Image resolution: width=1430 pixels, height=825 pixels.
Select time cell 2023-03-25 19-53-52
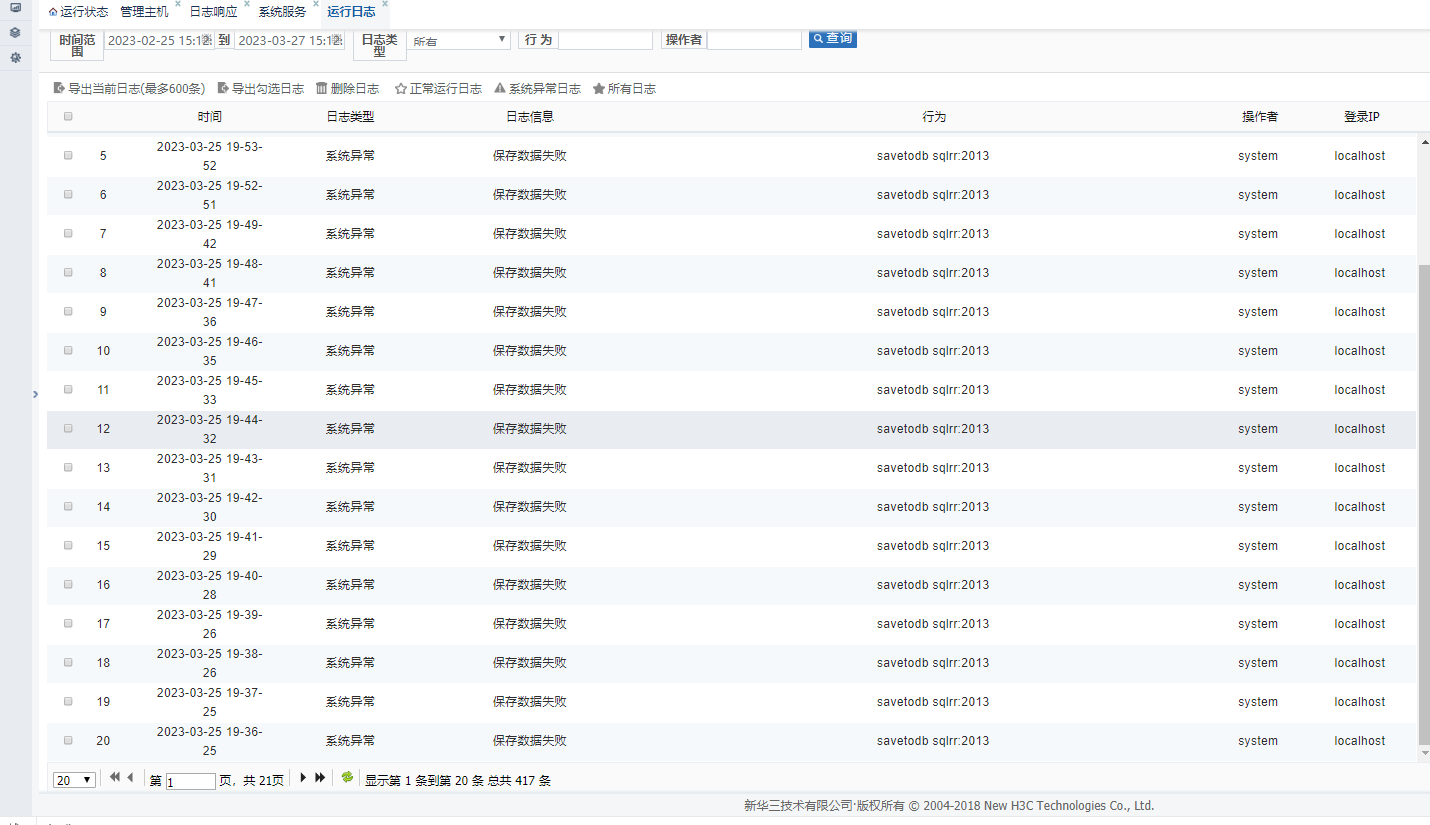[210, 156]
